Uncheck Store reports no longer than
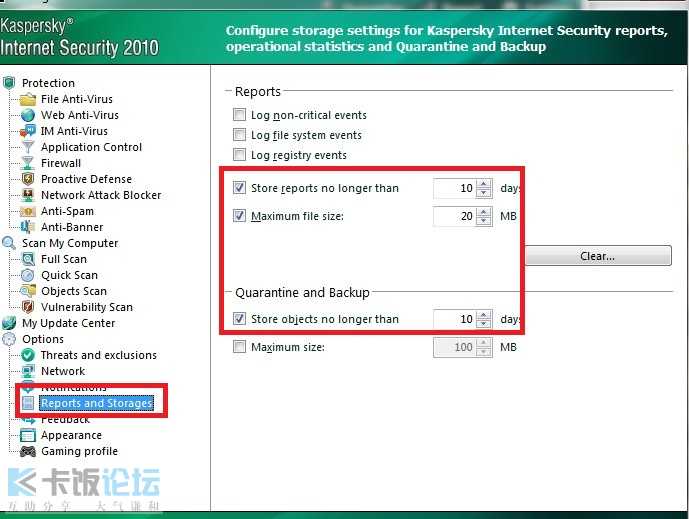The height and width of the screenshot is (519, 689). tap(239, 188)
